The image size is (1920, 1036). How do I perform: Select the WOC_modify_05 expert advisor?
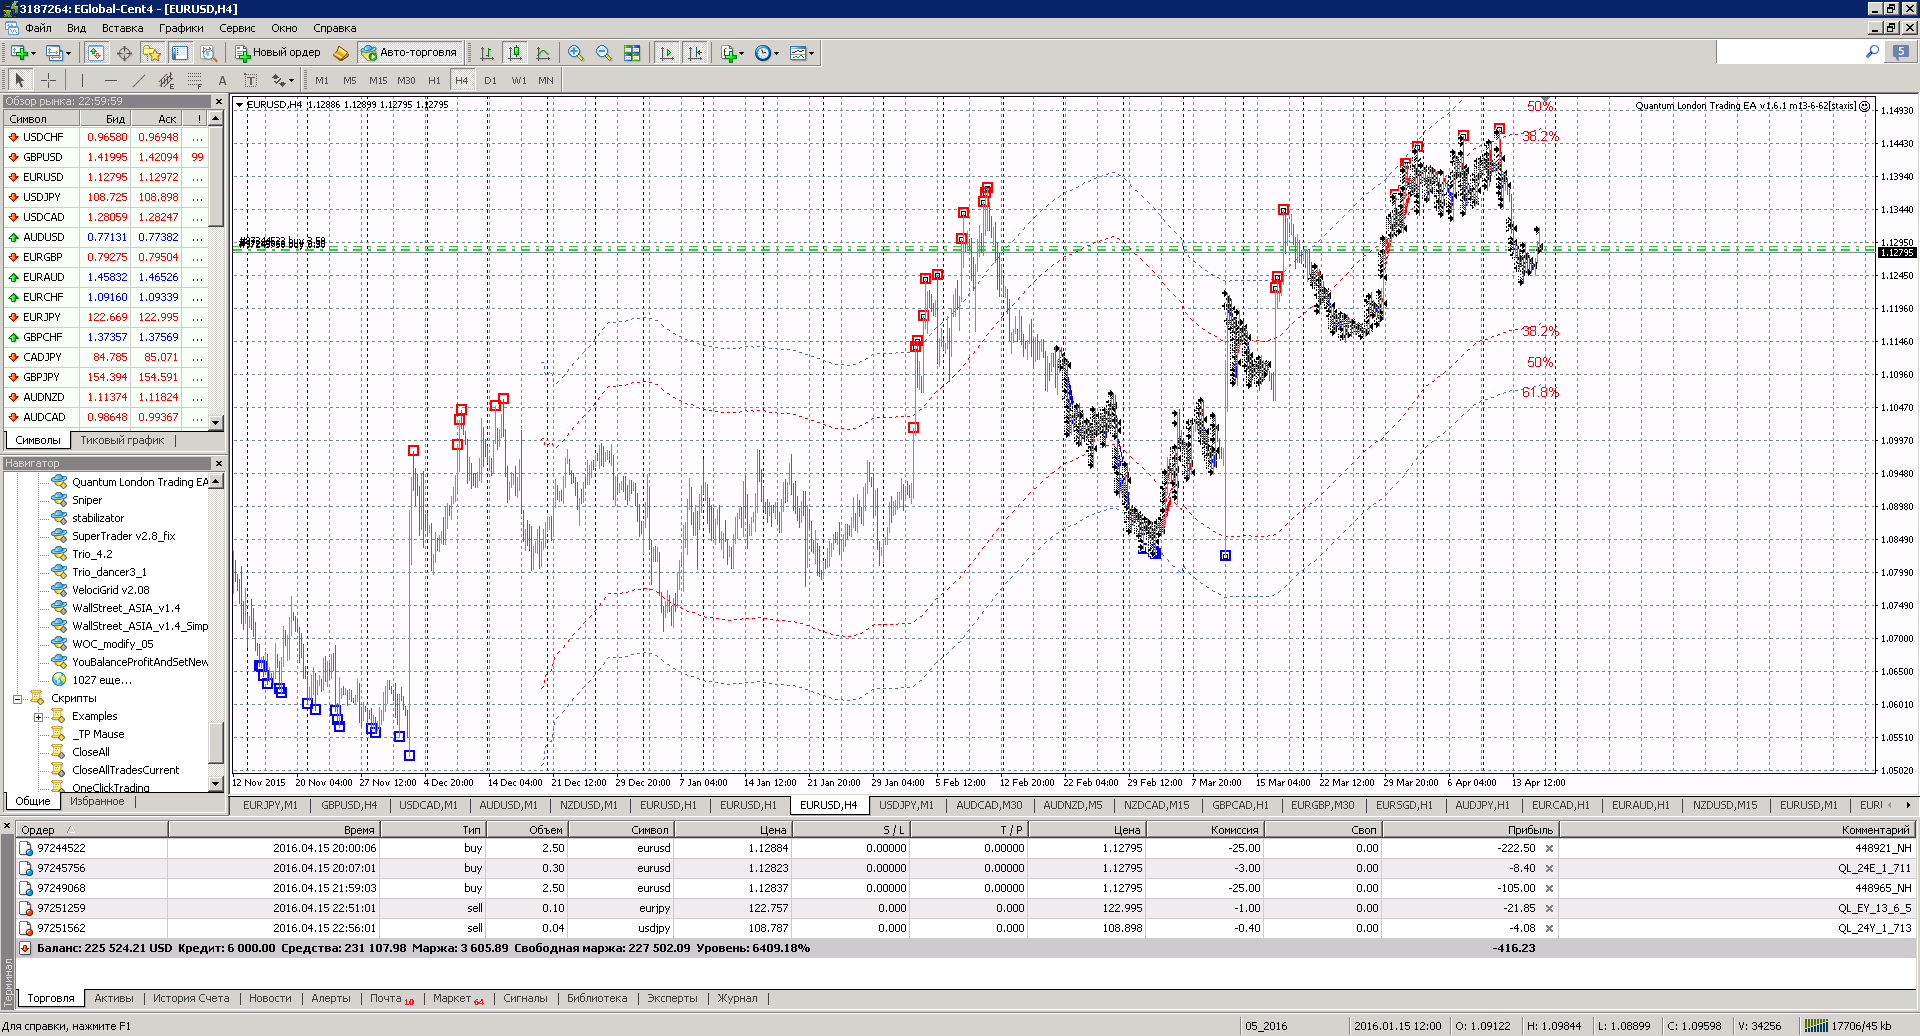coord(112,644)
